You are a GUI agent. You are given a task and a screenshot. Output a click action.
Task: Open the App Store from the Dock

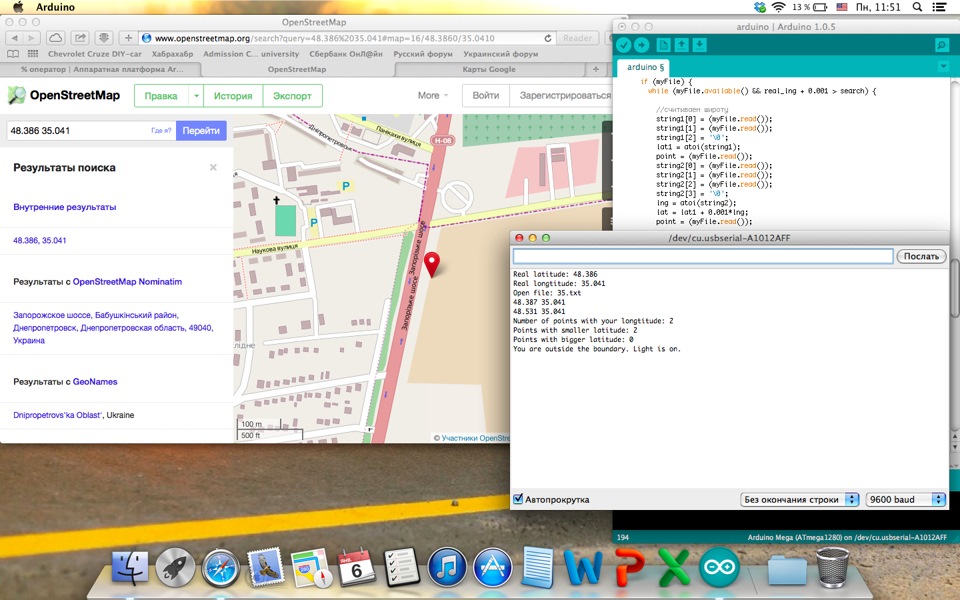pyautogui.click(x=493, y=567)
